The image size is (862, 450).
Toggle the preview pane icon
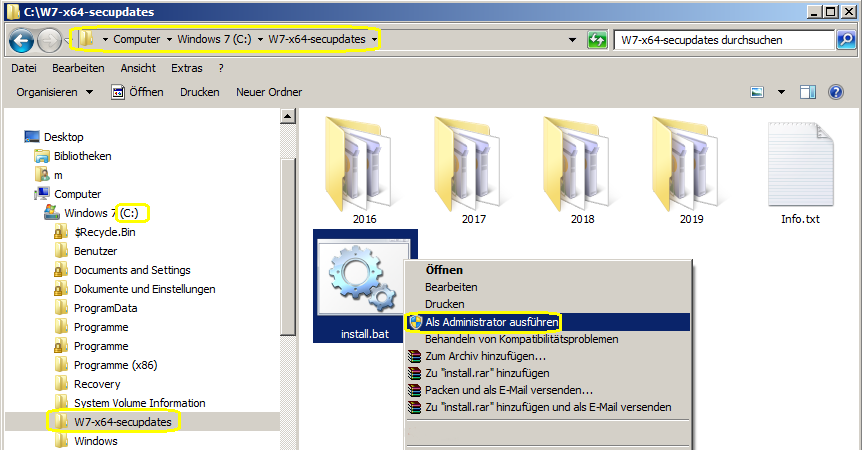click(808, 92)
